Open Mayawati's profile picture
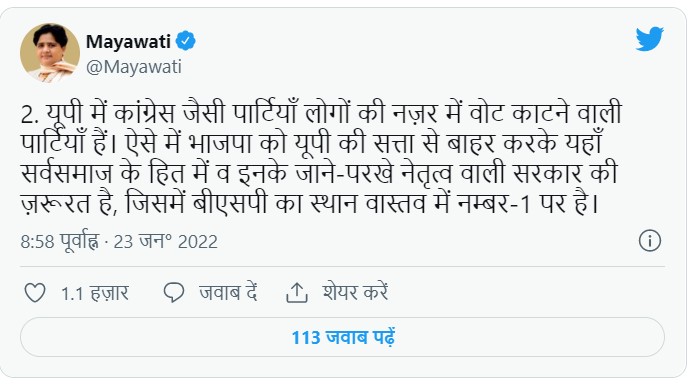The height and width of the screenshot is (390, 697). click(x=50, y=53)
